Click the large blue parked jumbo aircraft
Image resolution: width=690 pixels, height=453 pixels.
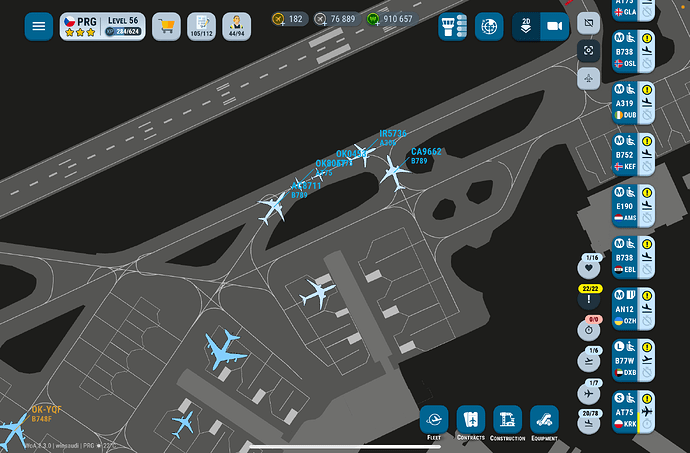click(224, 349)
